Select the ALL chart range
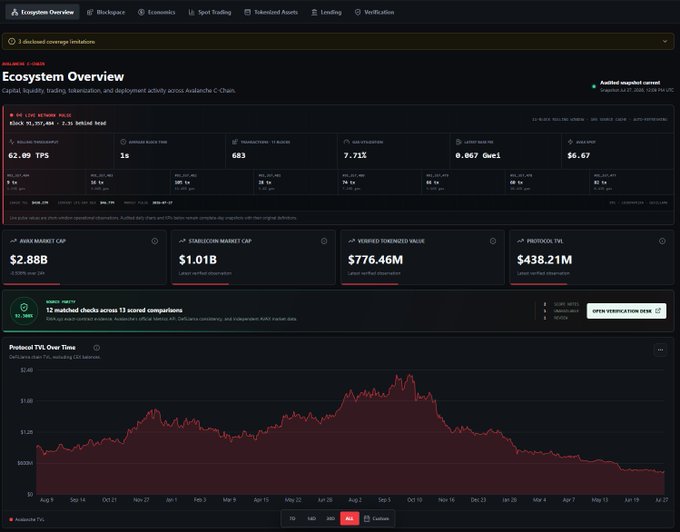Screen dimensions: 680x532 (350, 519)
